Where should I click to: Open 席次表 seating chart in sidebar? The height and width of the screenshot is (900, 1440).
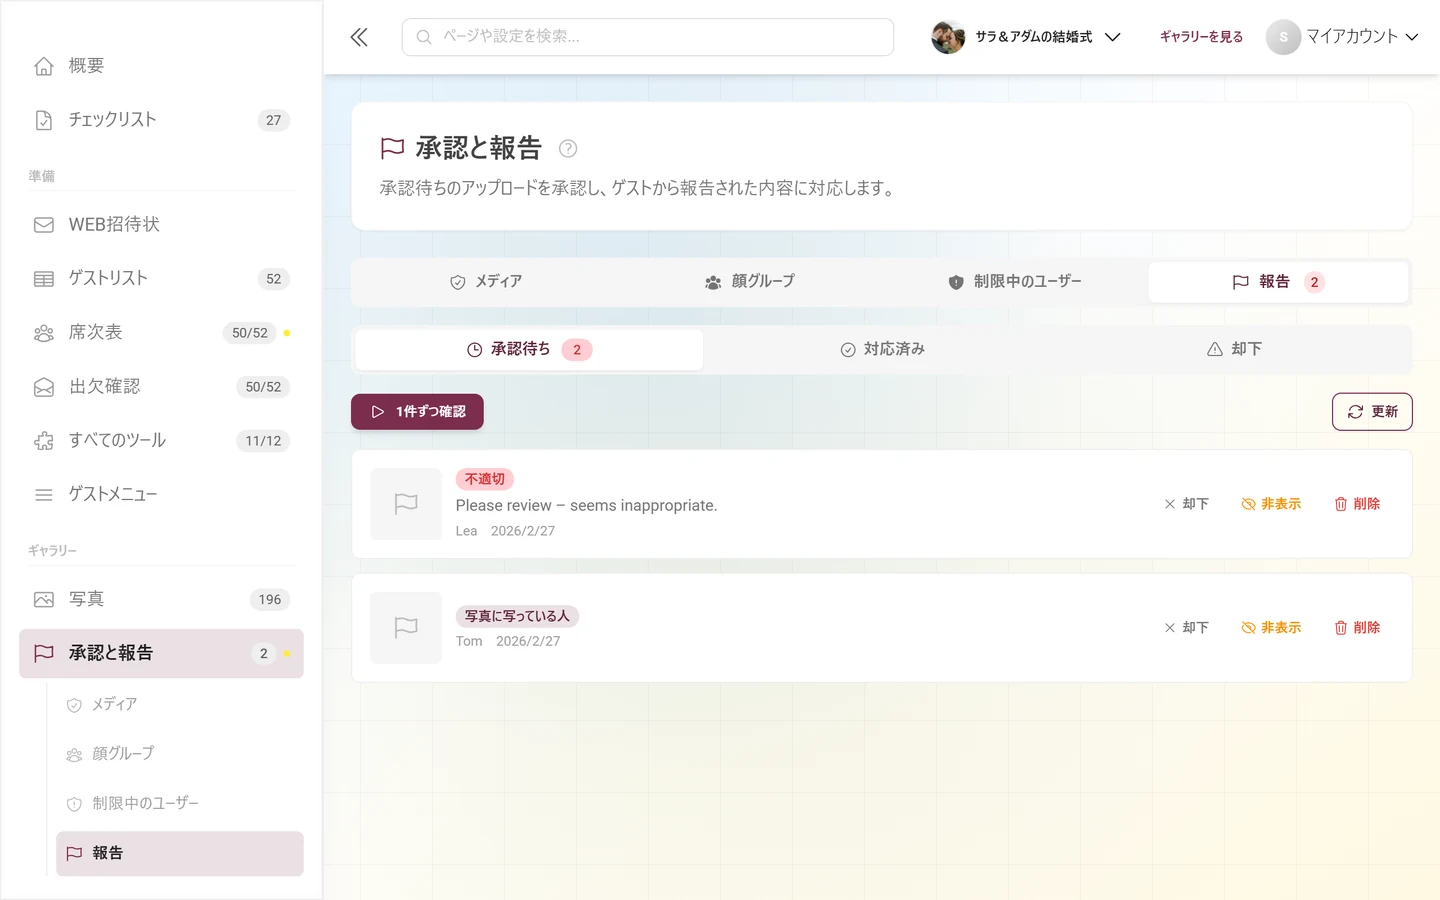(x=161, y=333)
